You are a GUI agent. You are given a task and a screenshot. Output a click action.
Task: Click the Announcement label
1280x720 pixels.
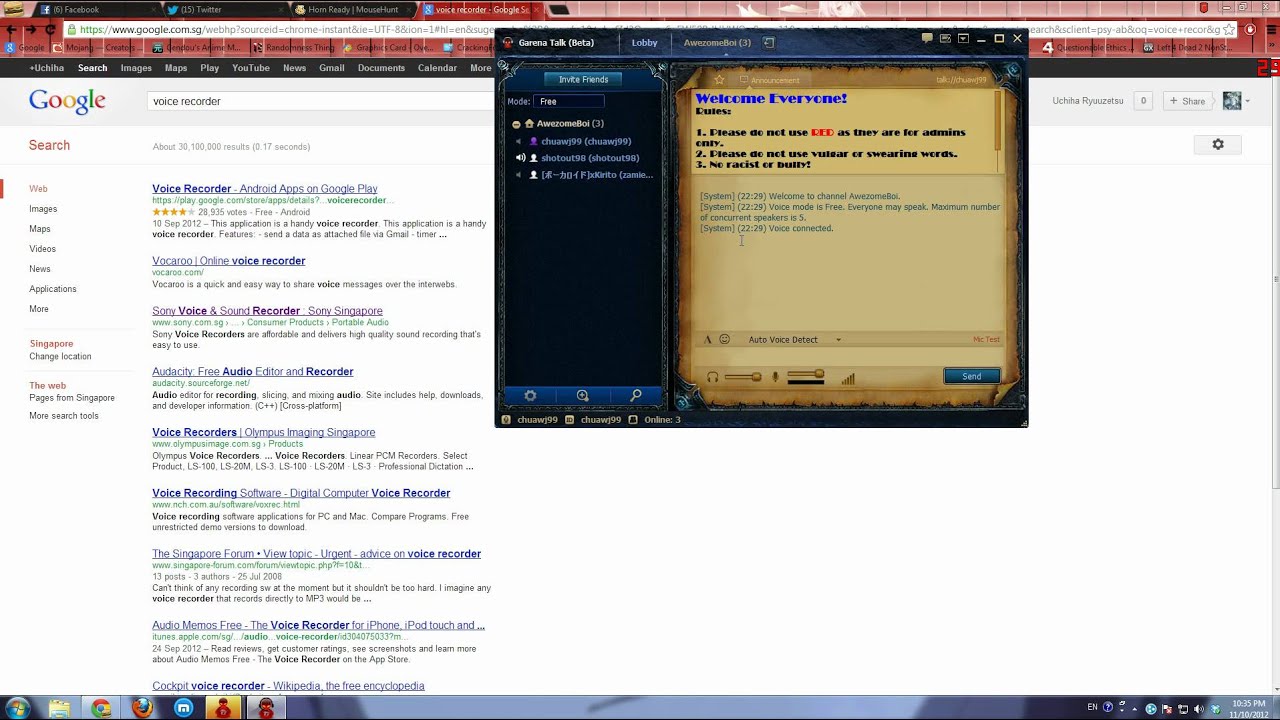[775, 80]
